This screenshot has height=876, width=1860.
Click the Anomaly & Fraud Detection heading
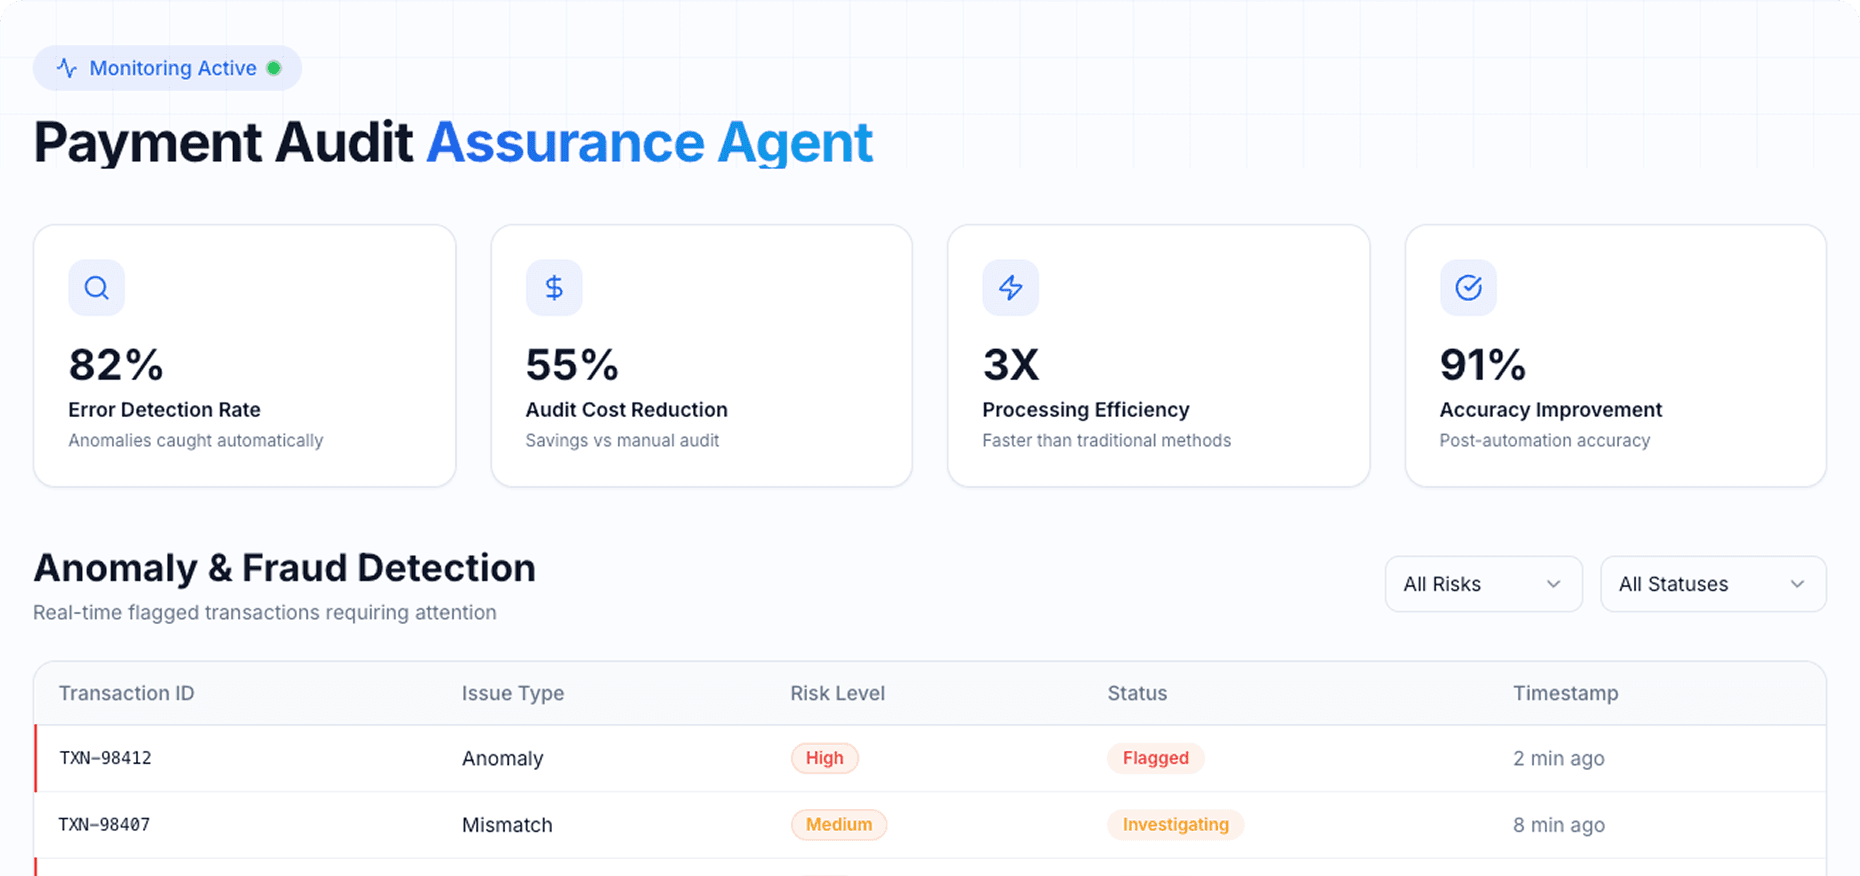click(x=285, y=568)
